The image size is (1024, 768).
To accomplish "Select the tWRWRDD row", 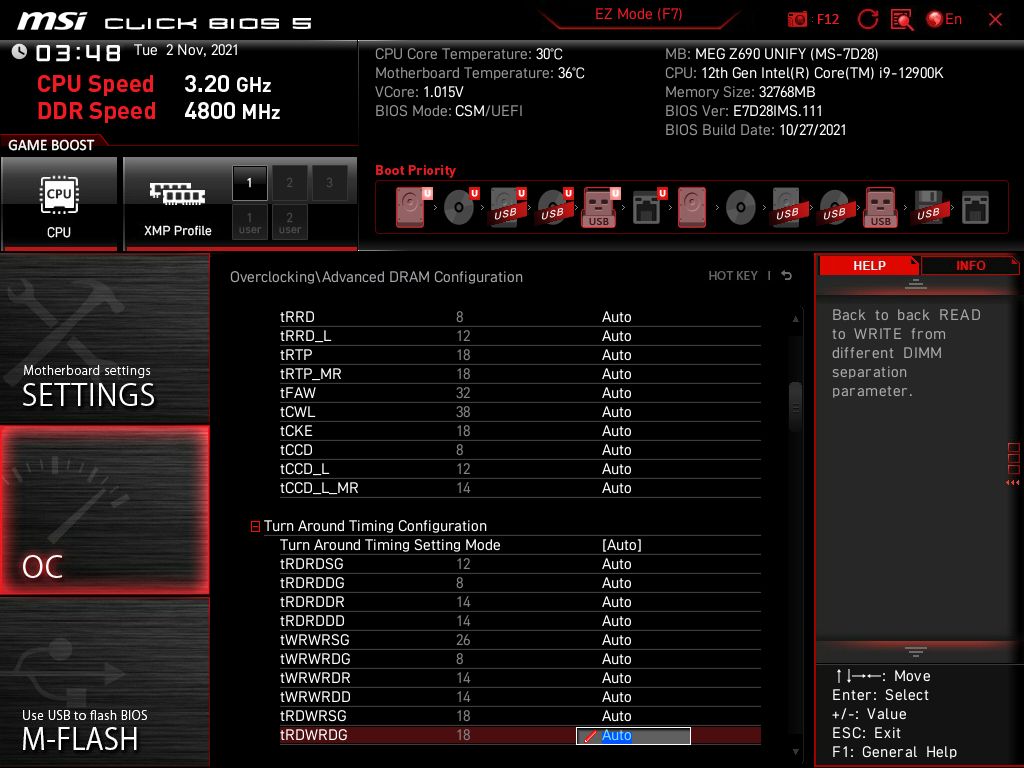I will point(520,697).
